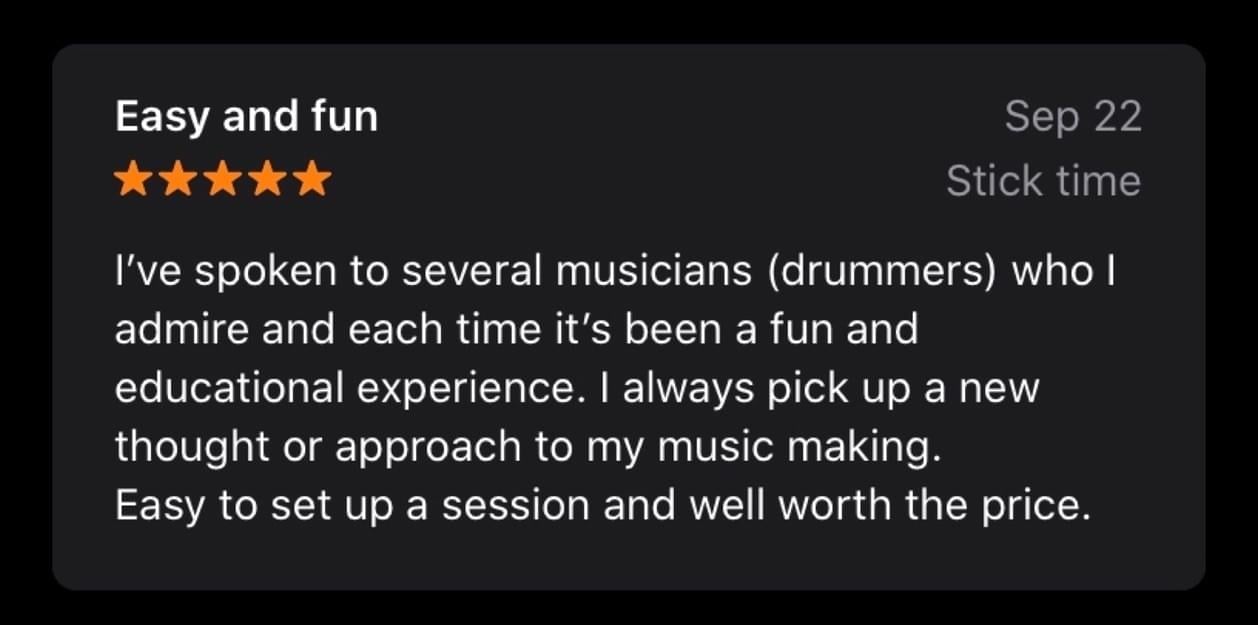Screen dimensions: 1258x625
Task: Open the 'Easy and fun' review title
Action: tap(247, 118)
